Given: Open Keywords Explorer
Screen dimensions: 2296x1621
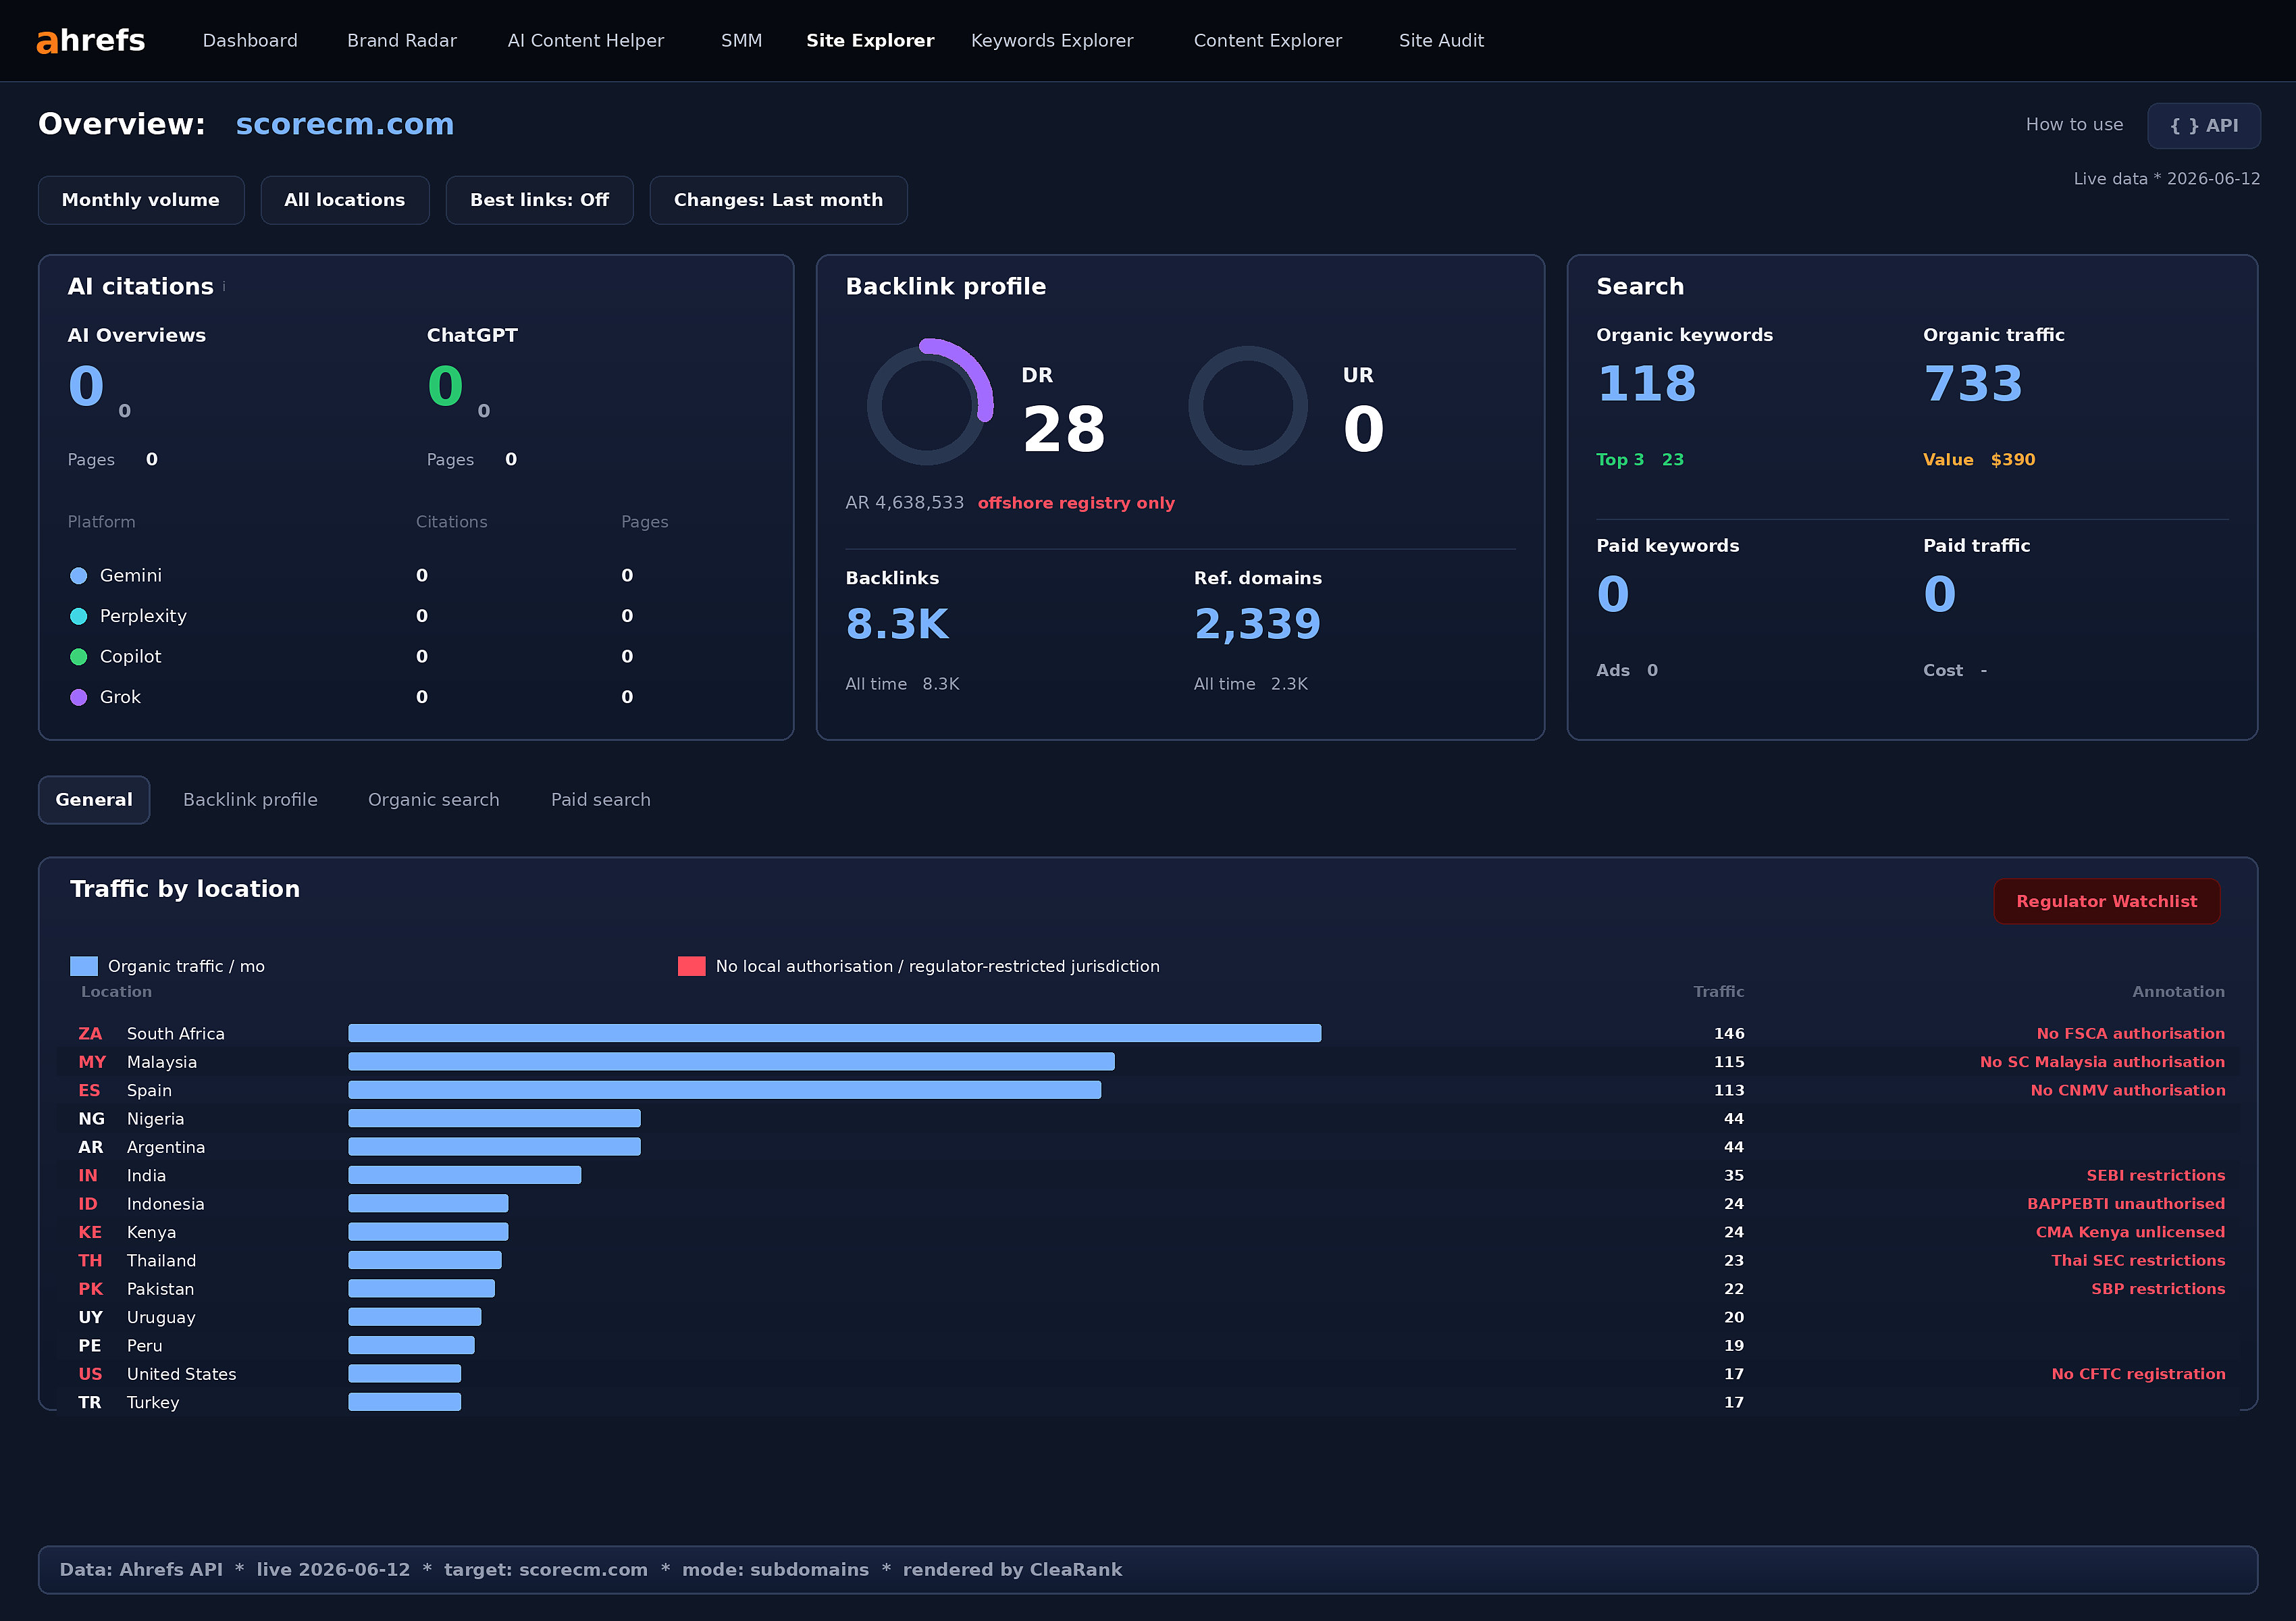Looking at the screenshot, I should coord(1052,41).
